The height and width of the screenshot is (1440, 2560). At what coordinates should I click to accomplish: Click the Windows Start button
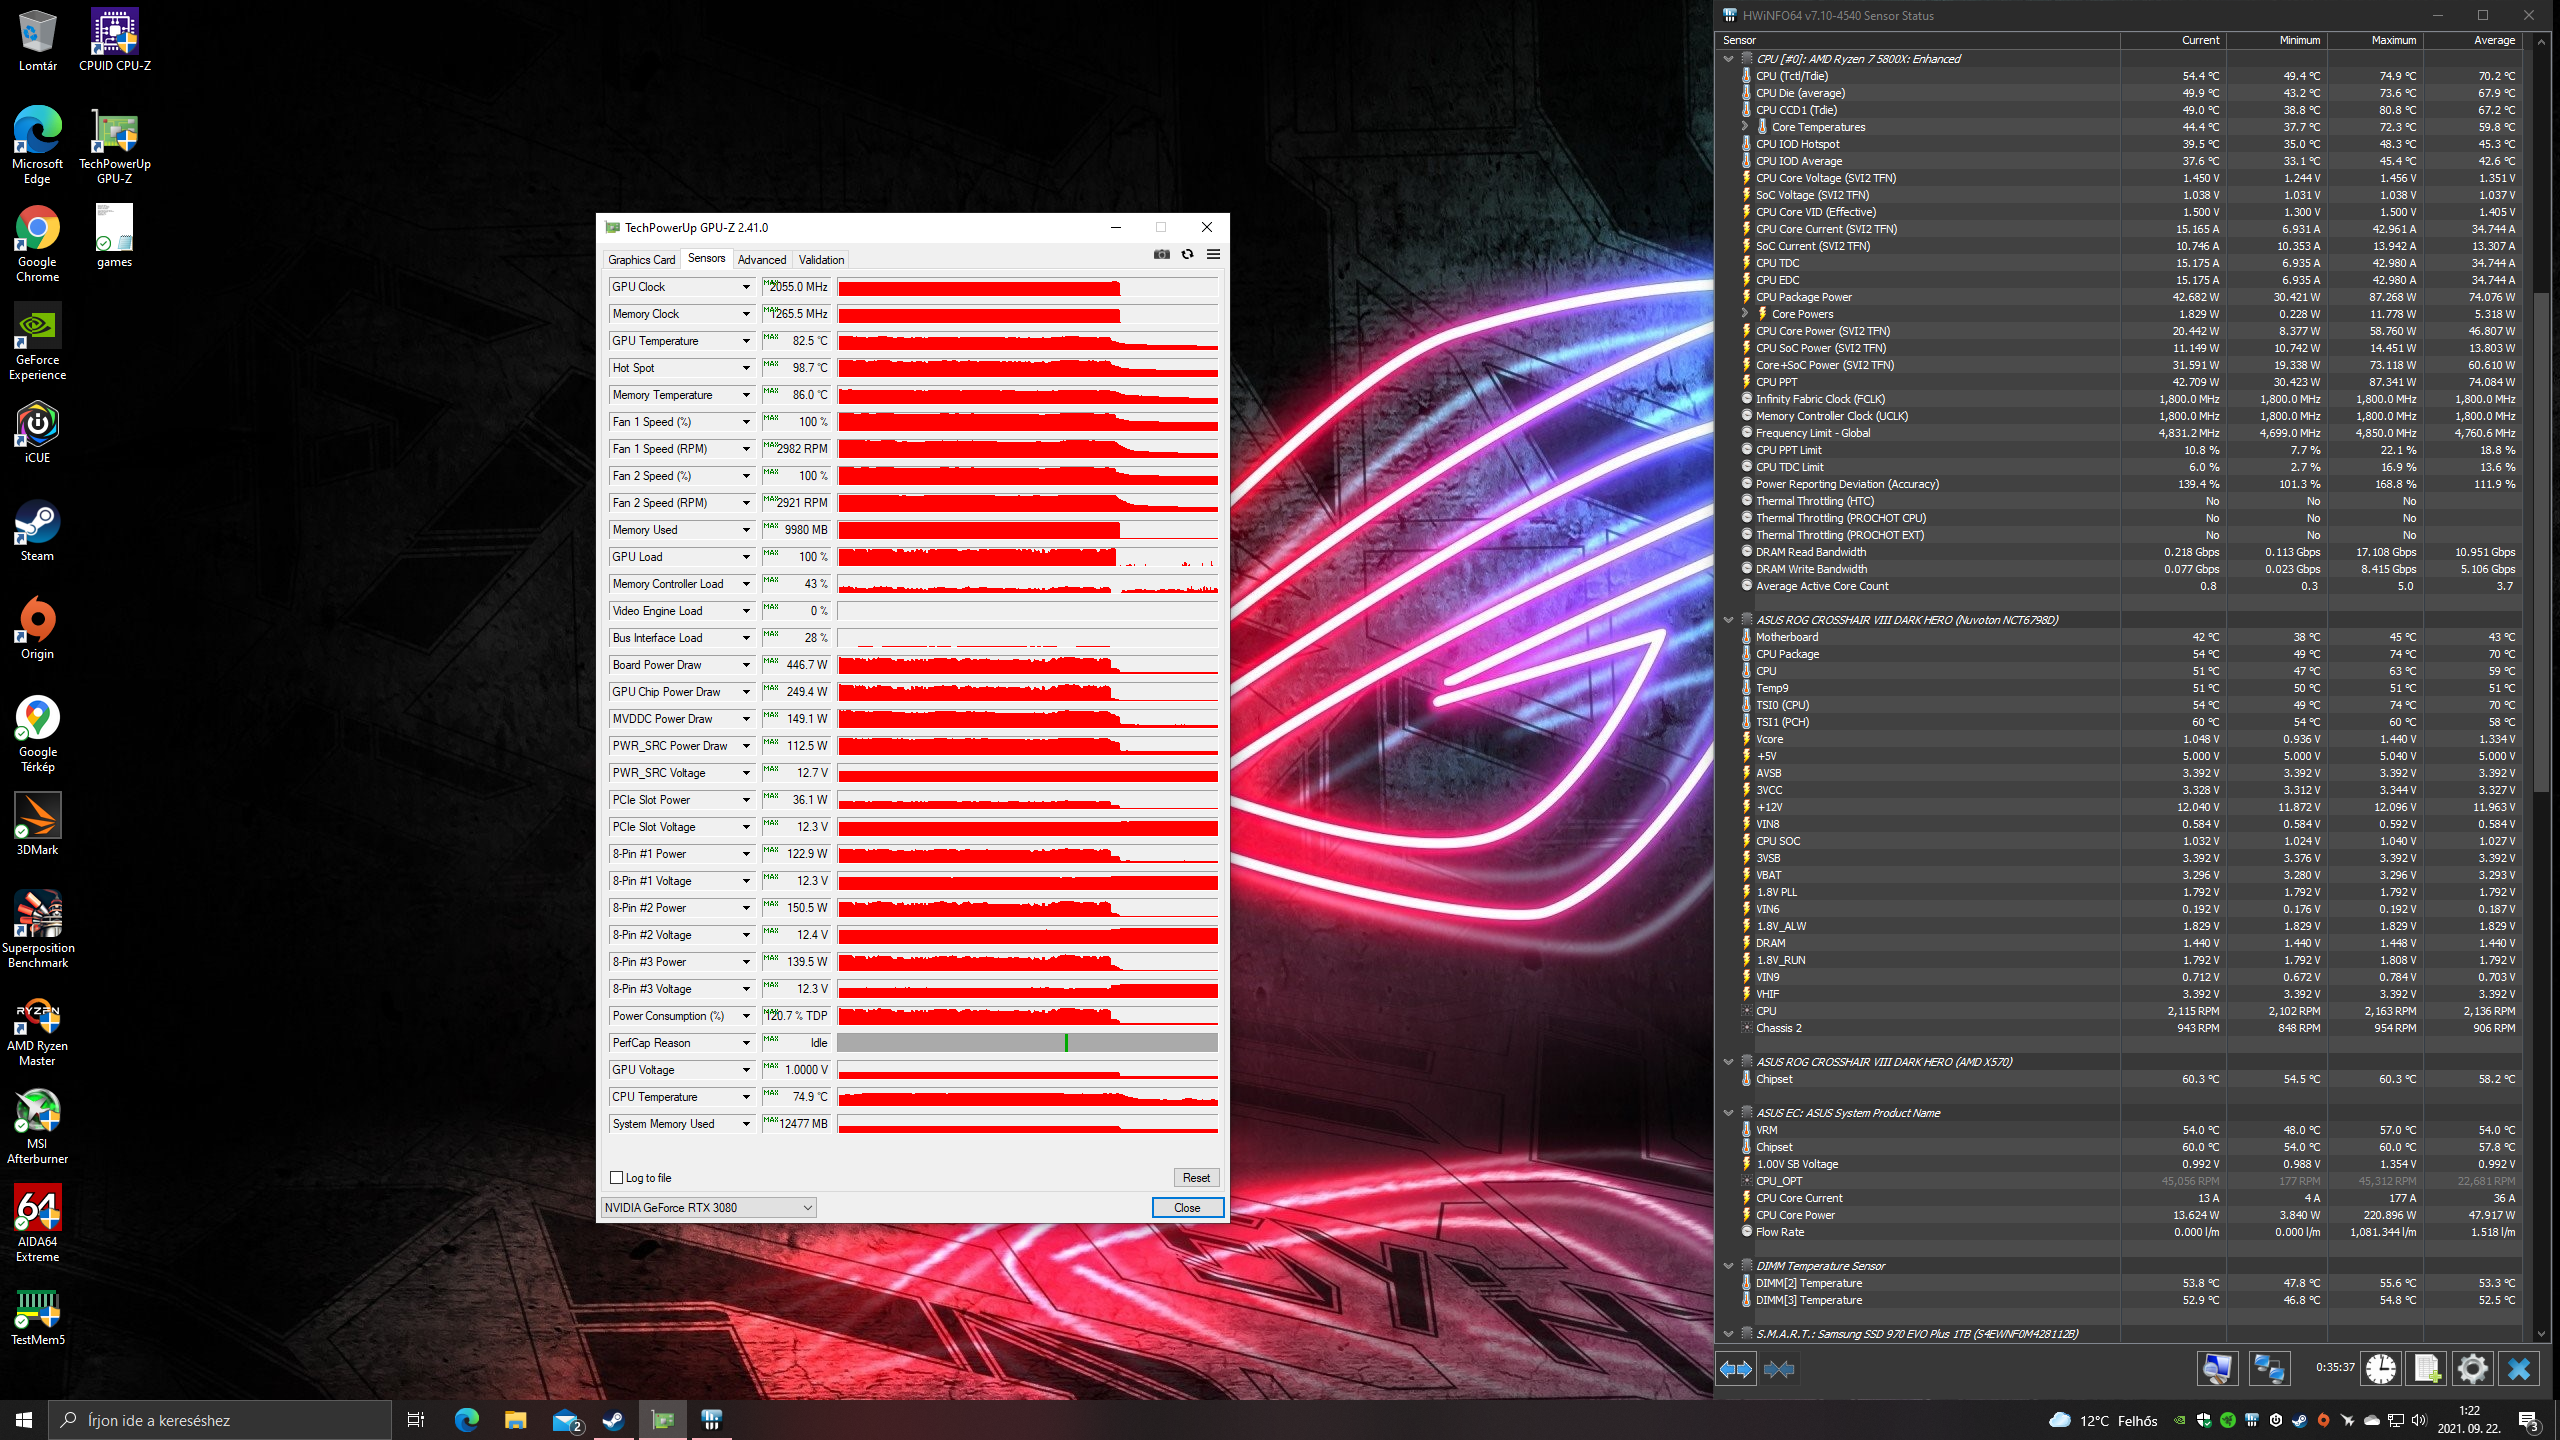(x=24, y=1420)
